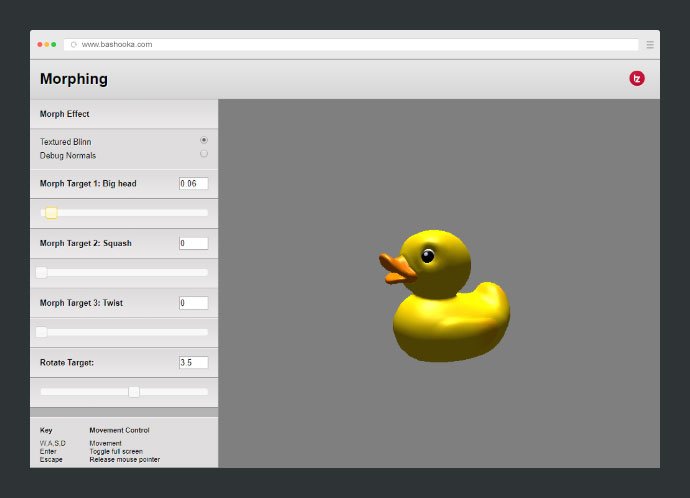Click the Twist value input field
Viewport: 690px width, 498px height.
(x=193, y=303)
